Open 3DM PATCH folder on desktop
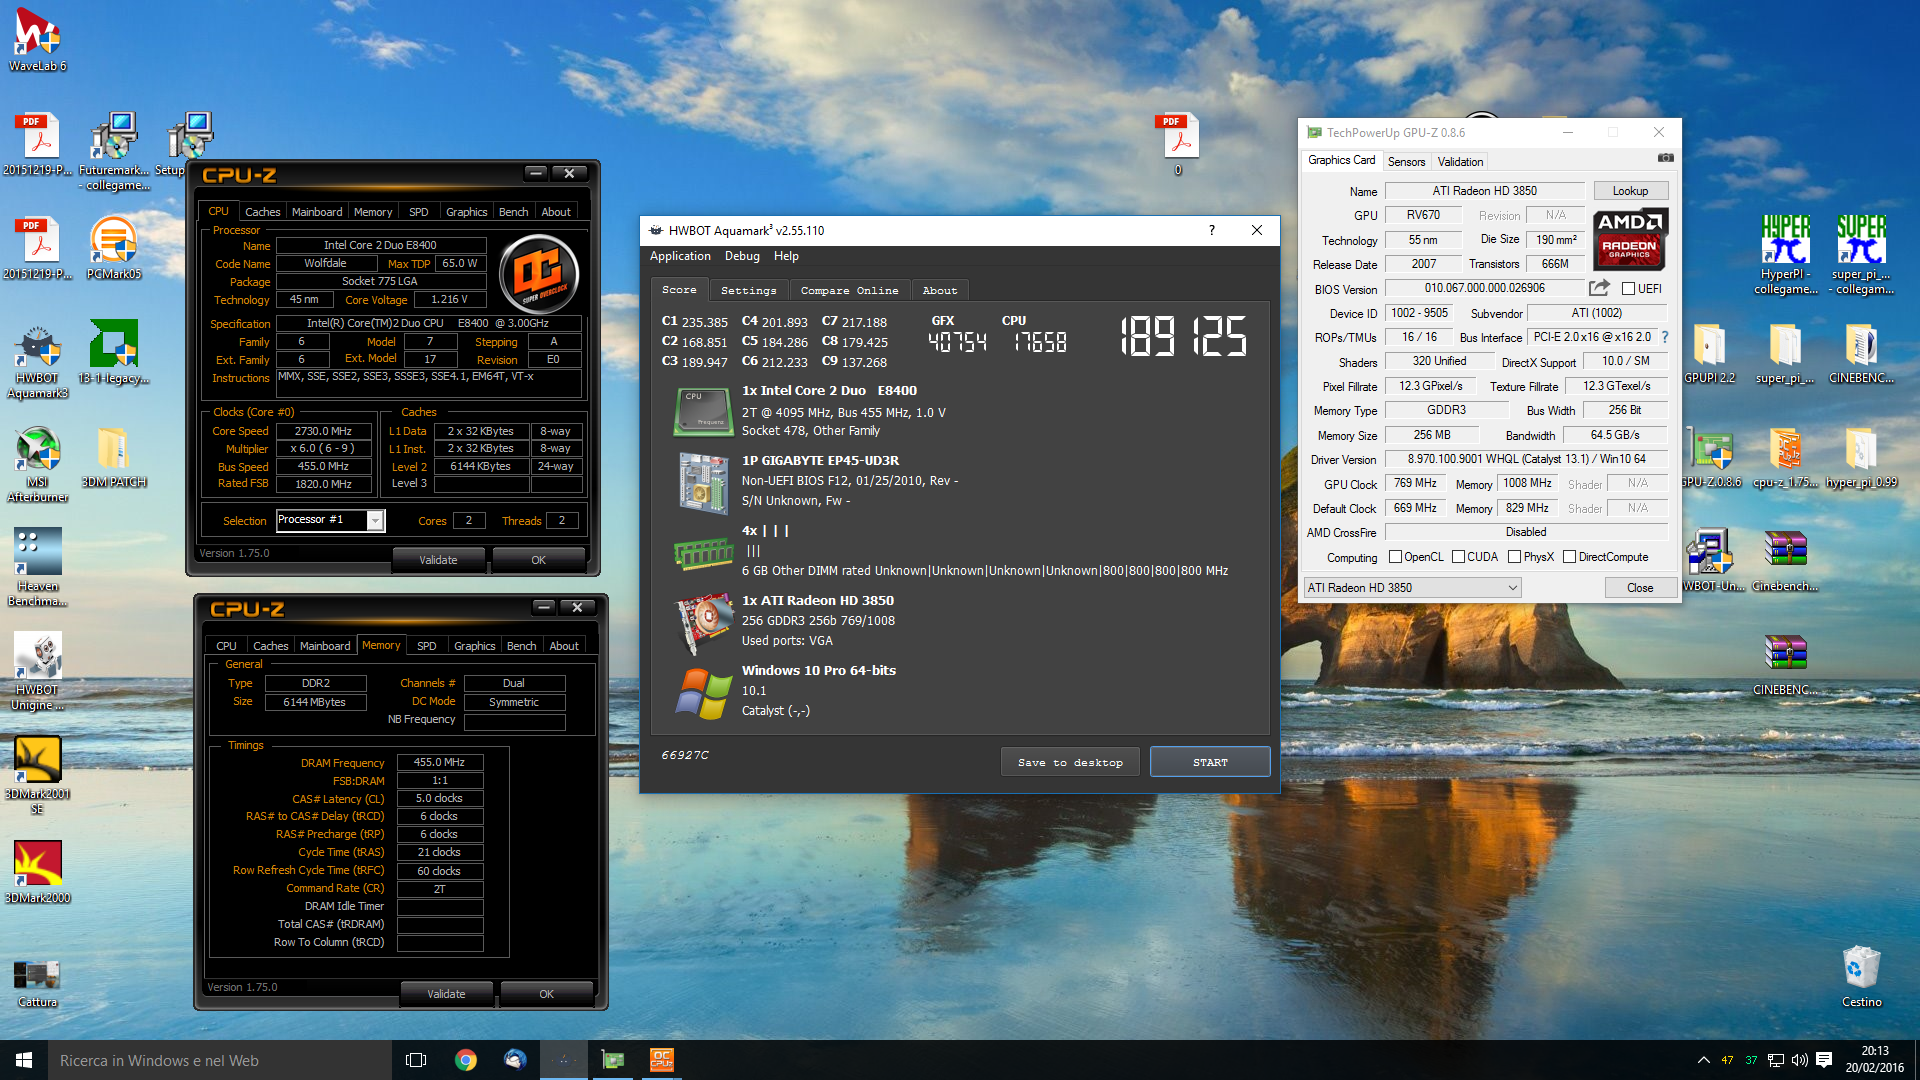1920x1080 pixels. coord(114,456)
